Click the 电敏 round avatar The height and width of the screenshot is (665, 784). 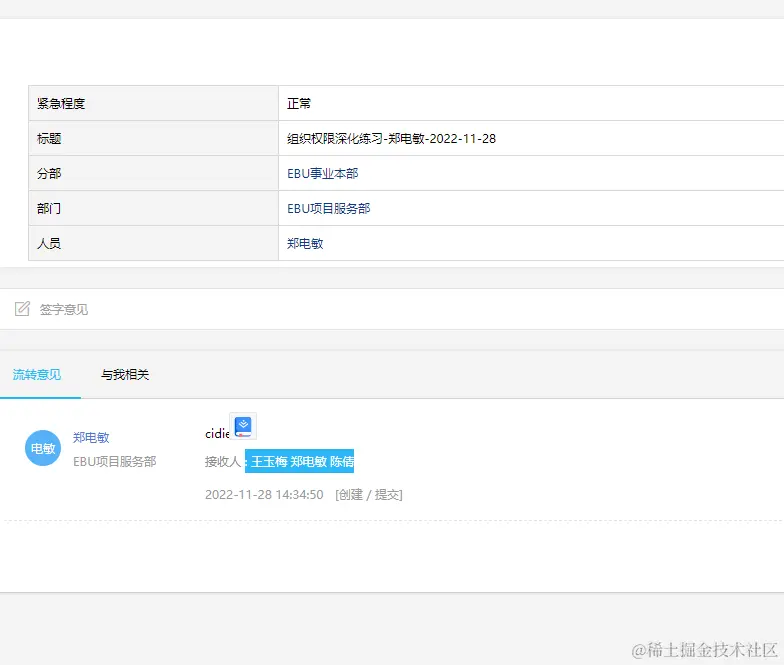click(x=43, y=448)
